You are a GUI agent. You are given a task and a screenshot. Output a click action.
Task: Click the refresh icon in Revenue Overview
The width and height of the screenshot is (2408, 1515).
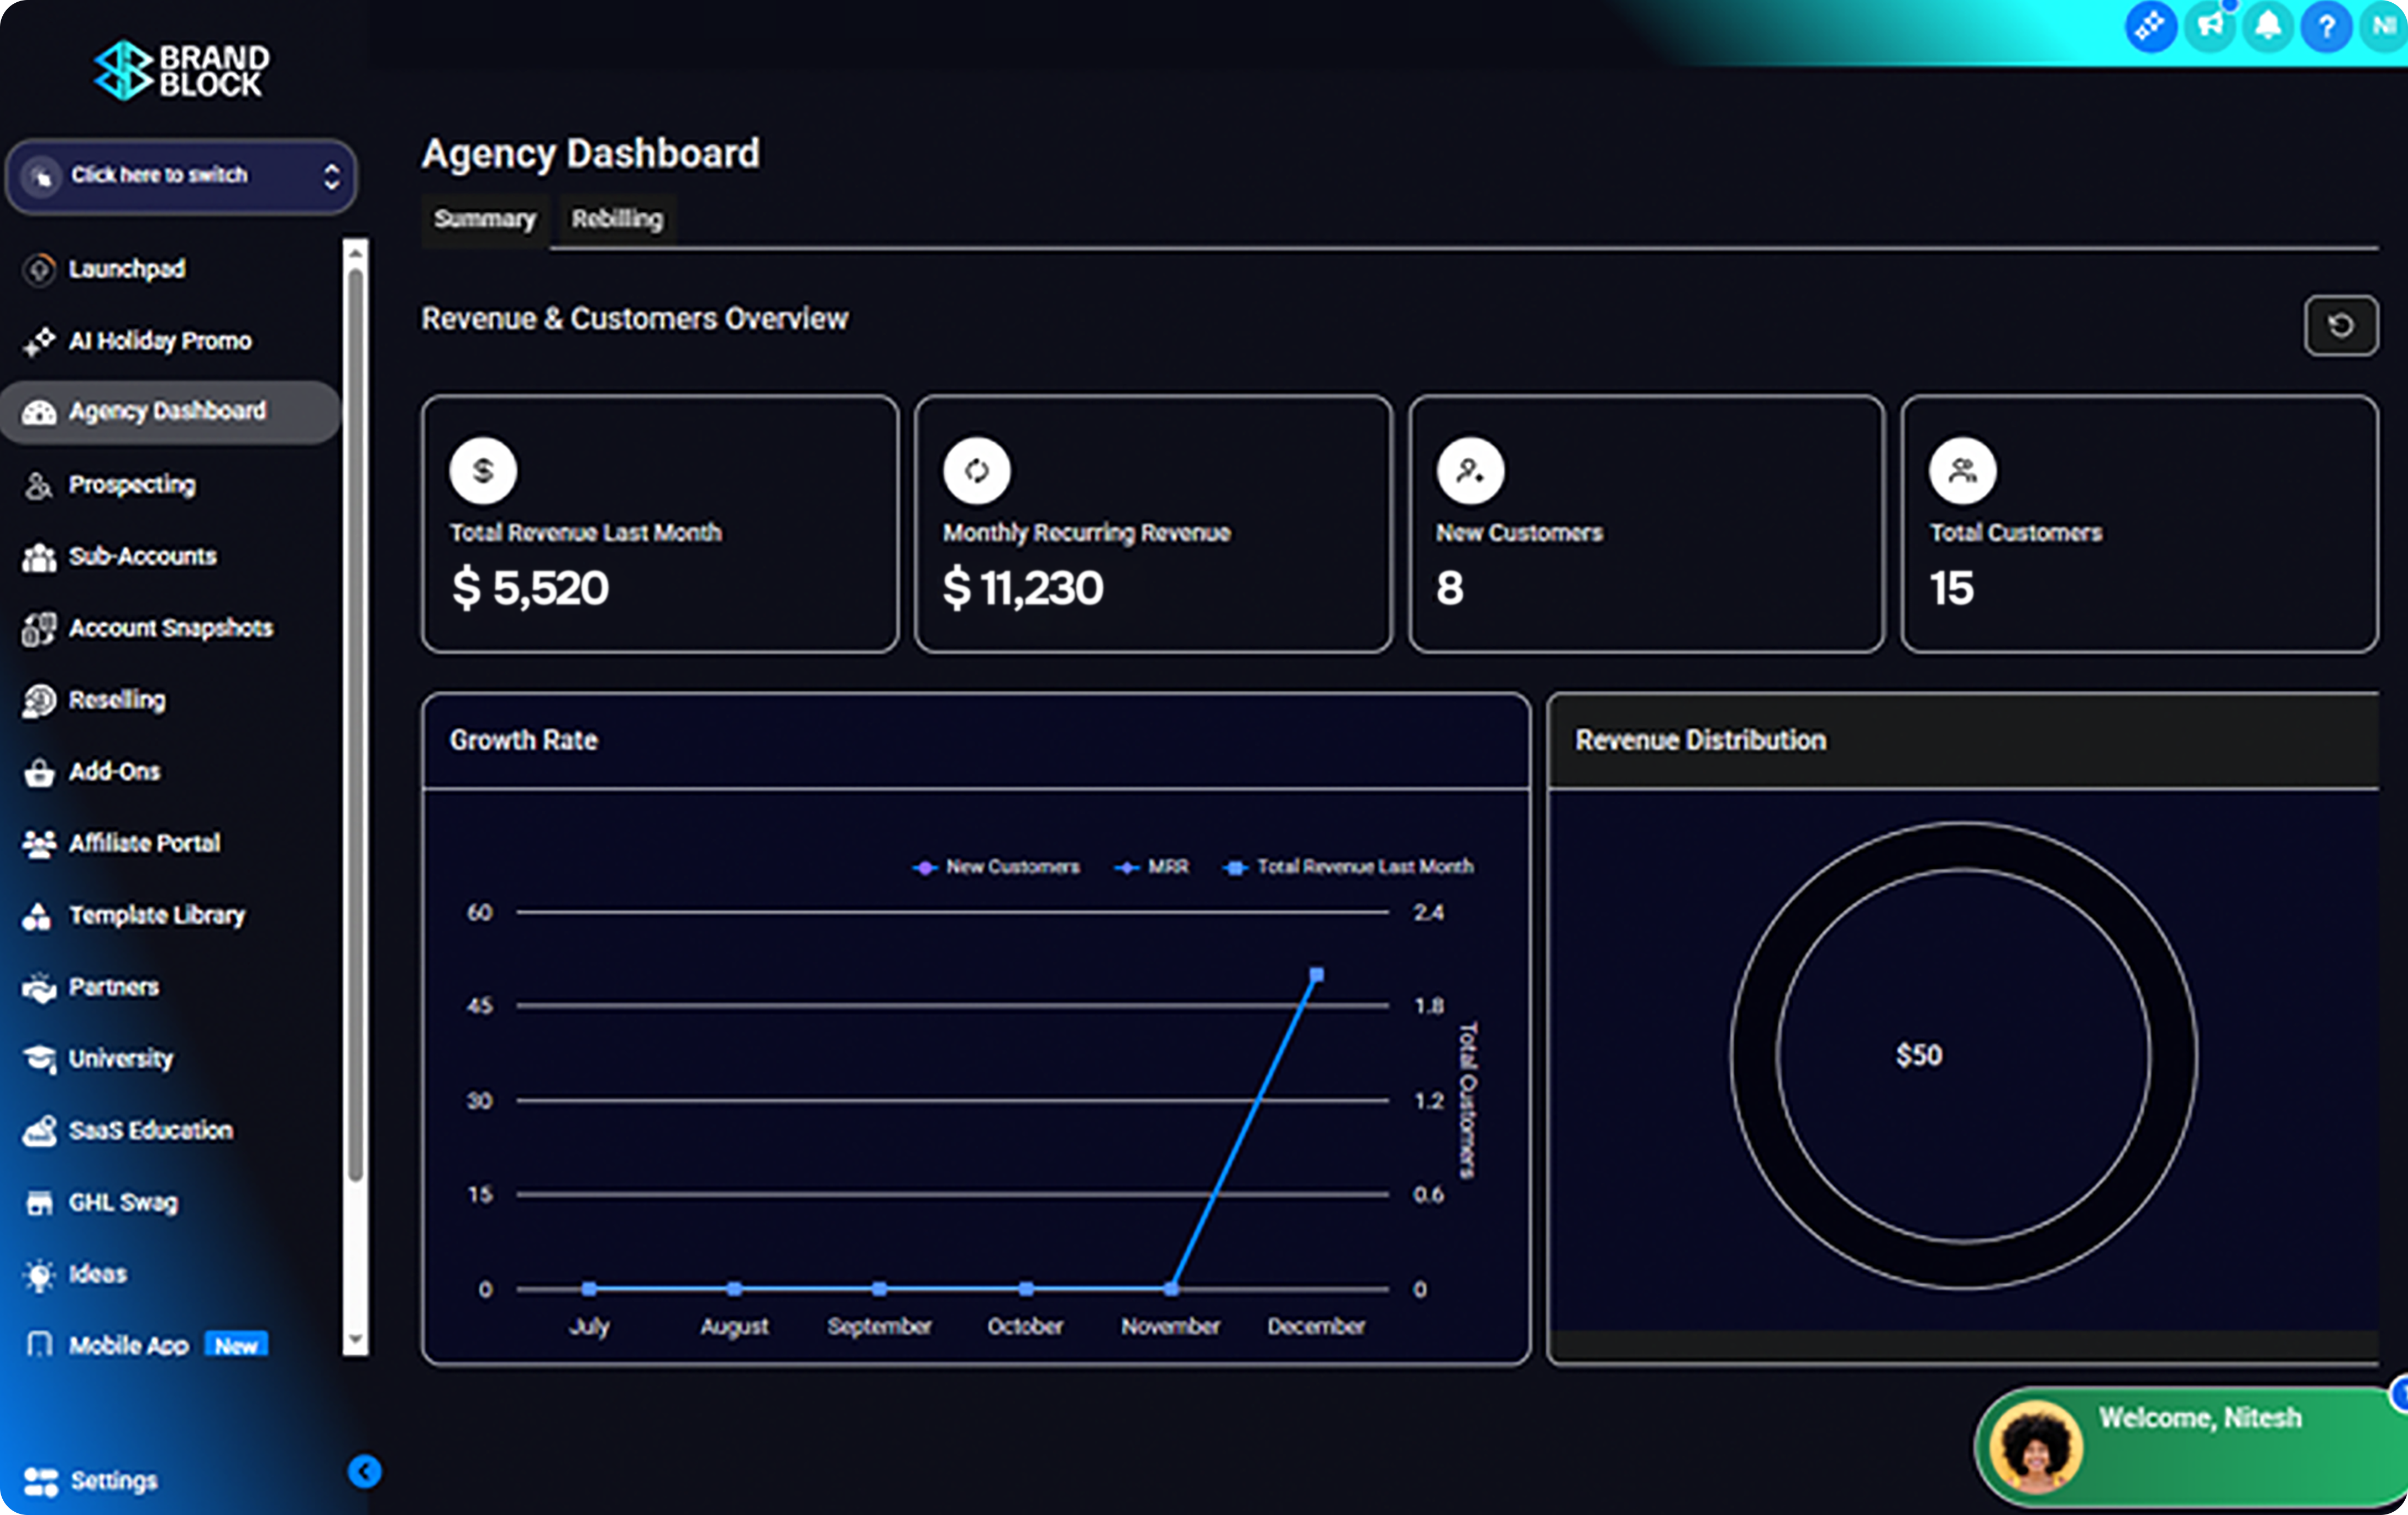click(x=2340, y=326)
